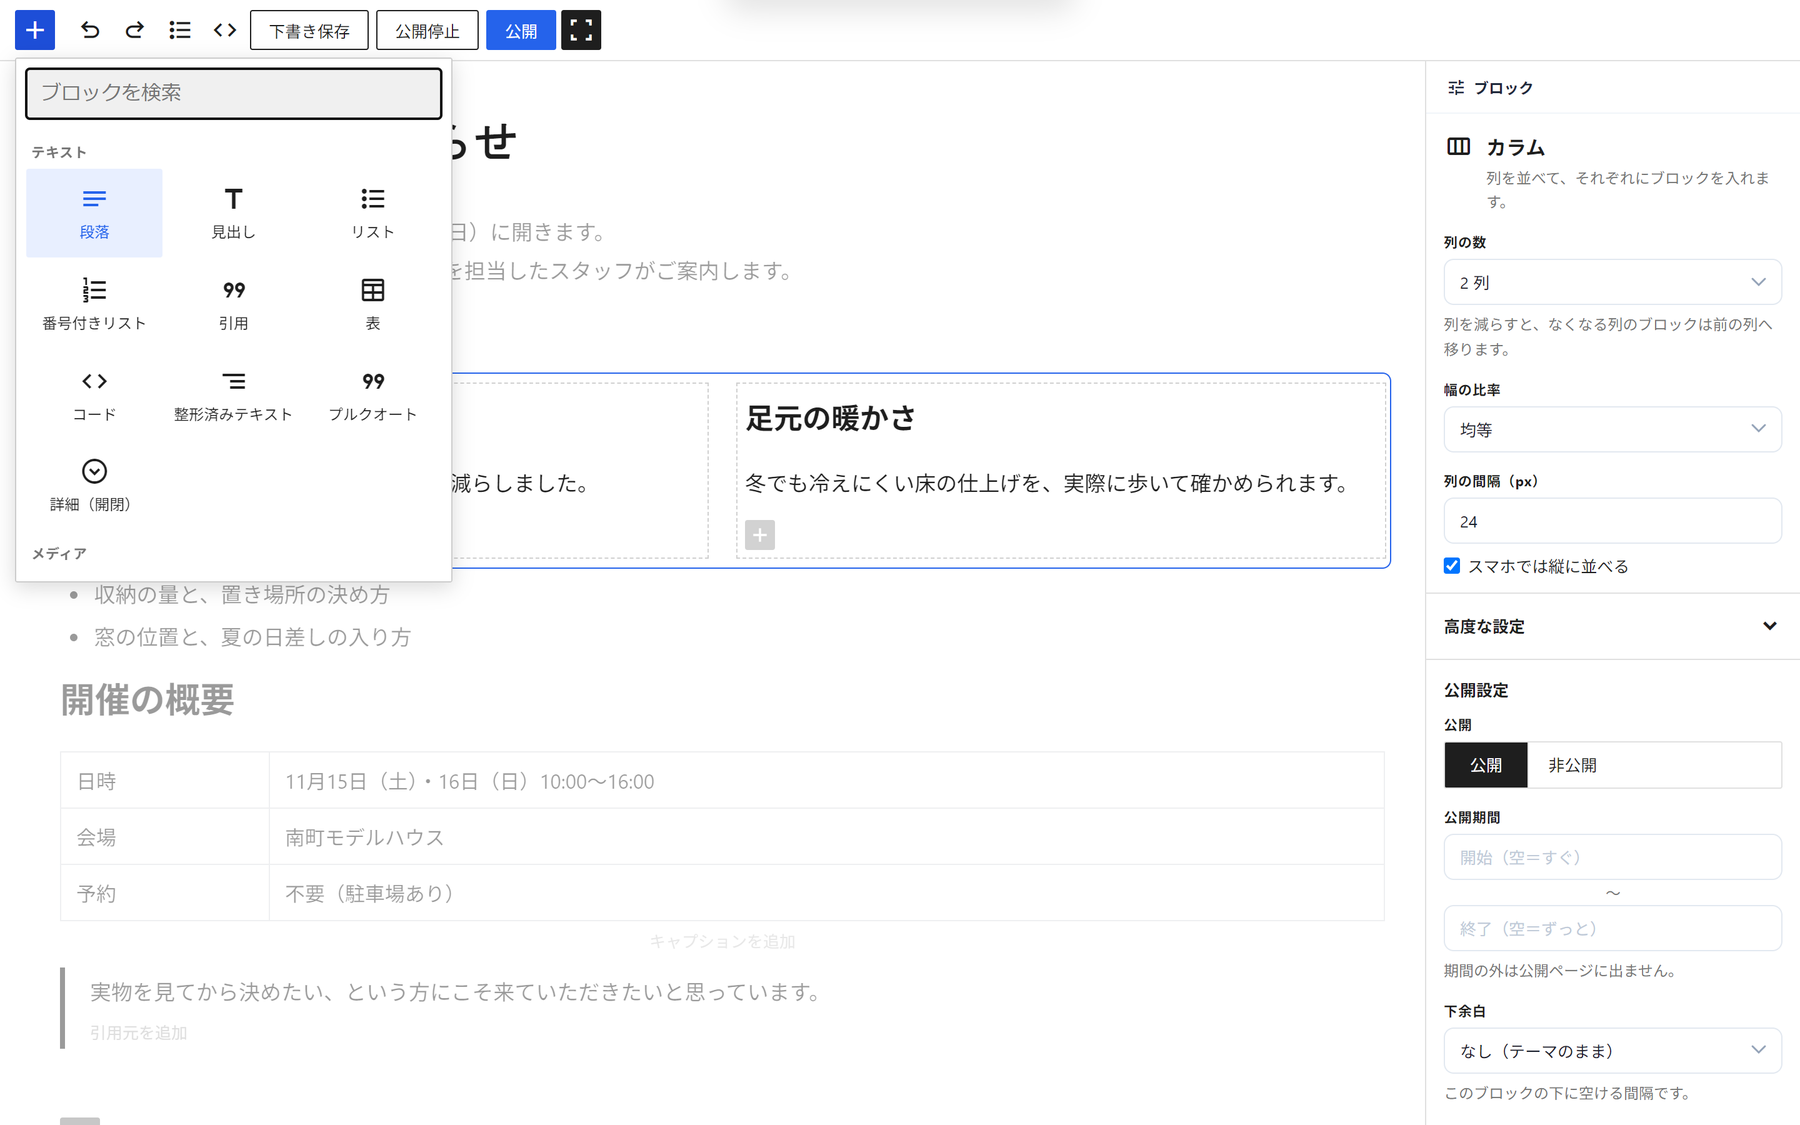1800x1125 pixels.
Task: Insert a 引用 (quote) block
Action: tap(233, 304)
